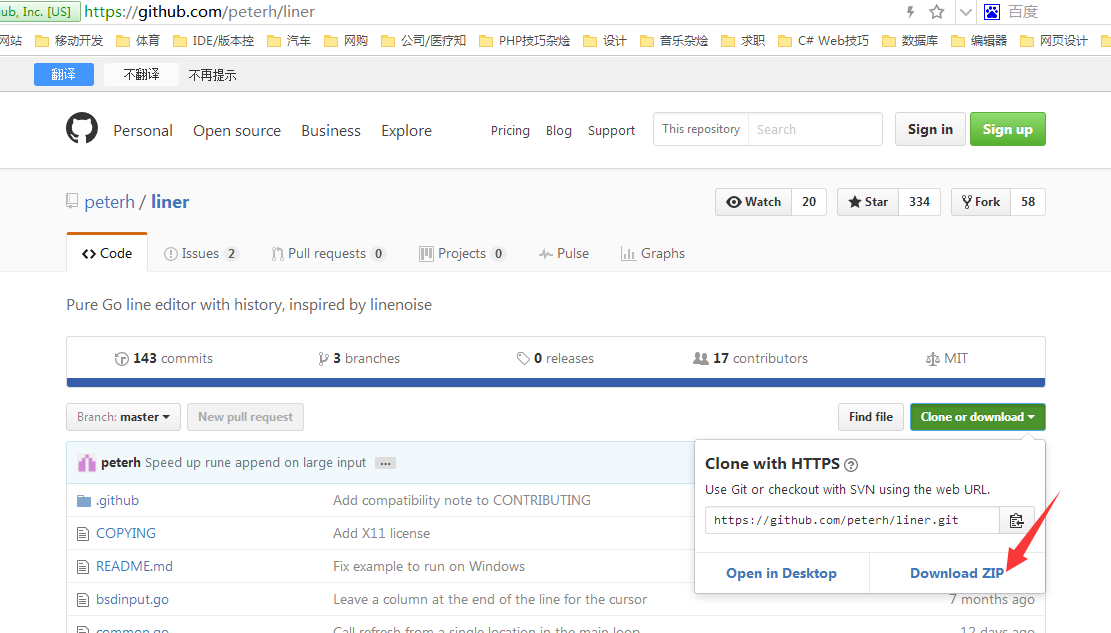This screenshot has height=633, width=1111.
Task: Open the 汽车 bookmark folder
Action: click(289, 40)
